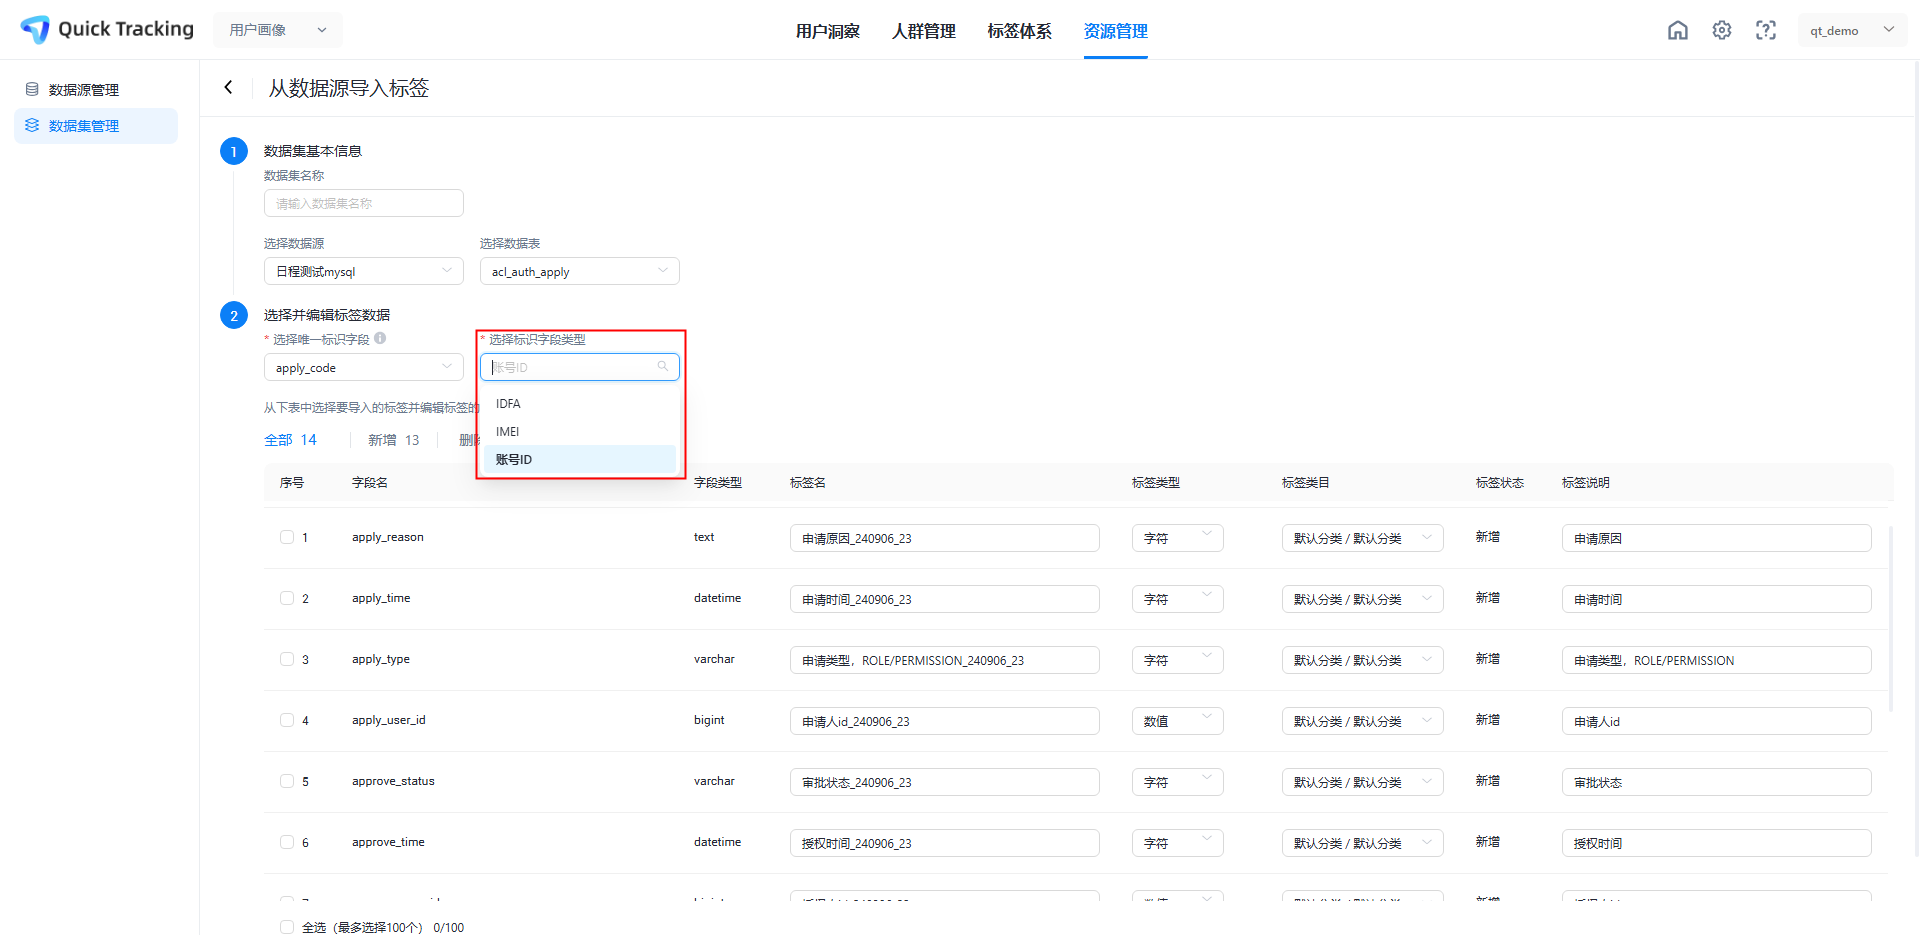1920x935 pixels.
Task: Switch to the 用户洞察 top tab
Action: [828, 31]
